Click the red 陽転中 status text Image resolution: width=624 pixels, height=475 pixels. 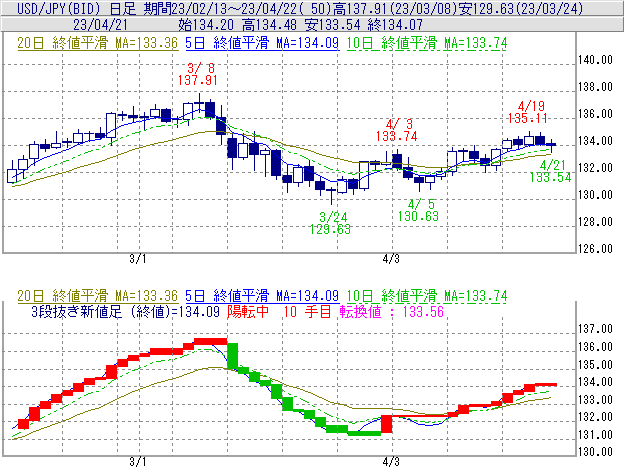[x=248, y=311]
